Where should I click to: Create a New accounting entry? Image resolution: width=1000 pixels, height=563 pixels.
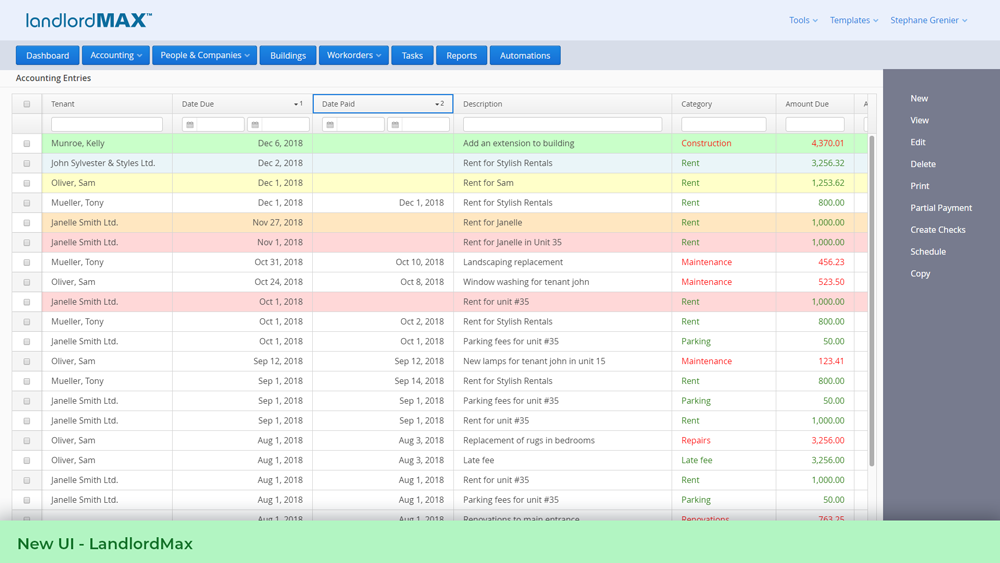pyautogui.click(x=919, y=98)
